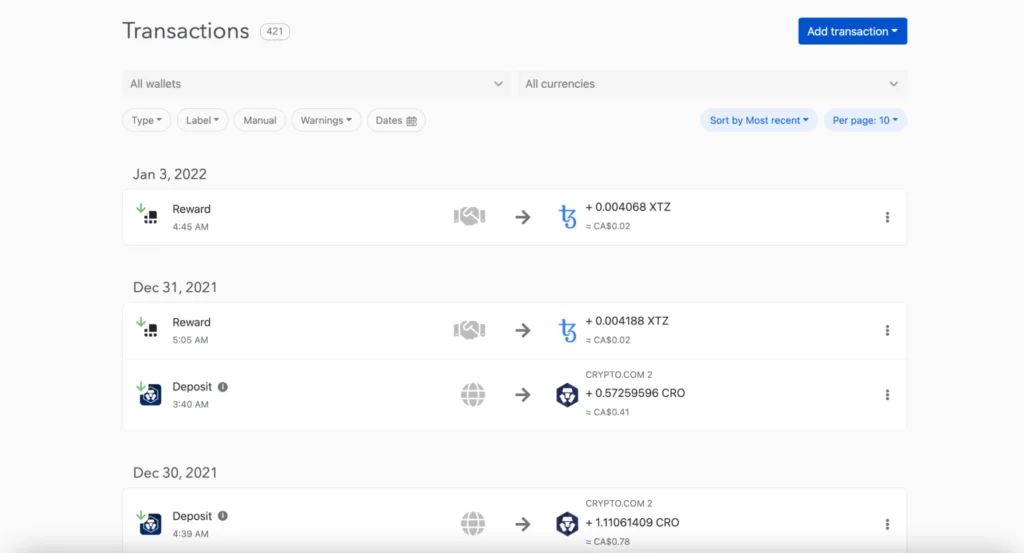Click the CRO coin icon beside 0.57259596 CRO
Screen dimensions: 1024x553
pos(567,395)
